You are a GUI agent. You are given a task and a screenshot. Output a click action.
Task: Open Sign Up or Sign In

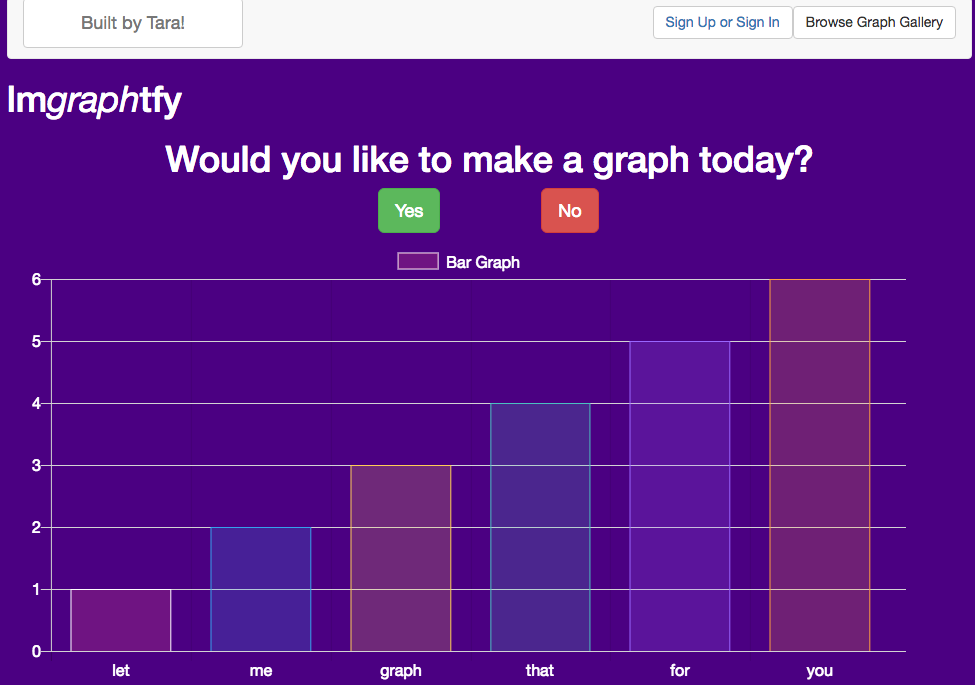click(722, 22)
